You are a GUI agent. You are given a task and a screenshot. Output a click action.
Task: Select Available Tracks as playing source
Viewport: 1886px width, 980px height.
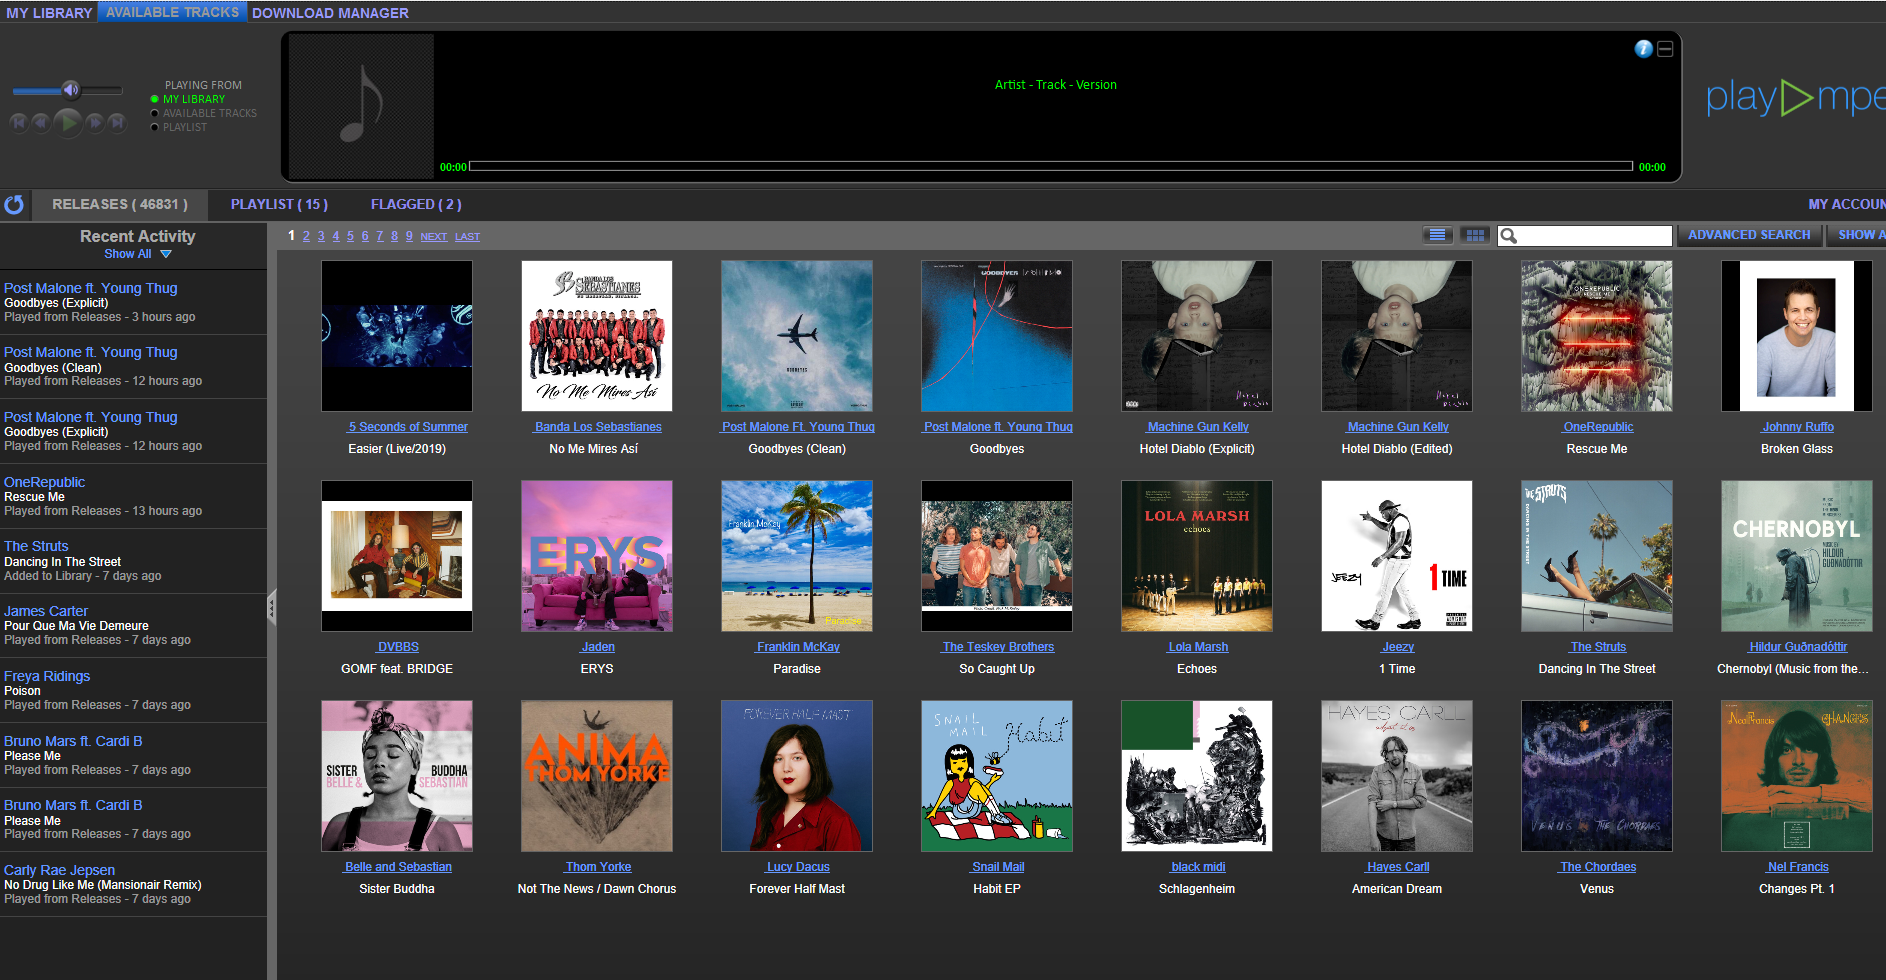(x=204, y=113)
